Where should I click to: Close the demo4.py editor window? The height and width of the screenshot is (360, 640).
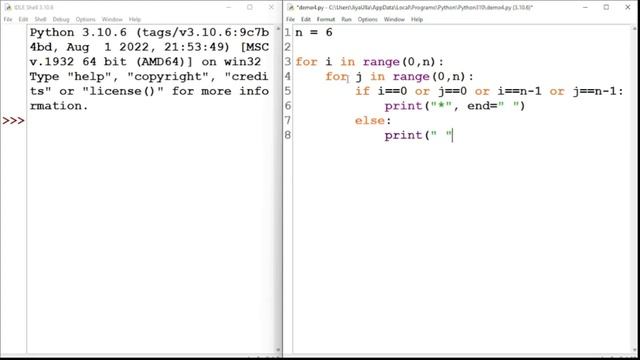tap(628, 7)
